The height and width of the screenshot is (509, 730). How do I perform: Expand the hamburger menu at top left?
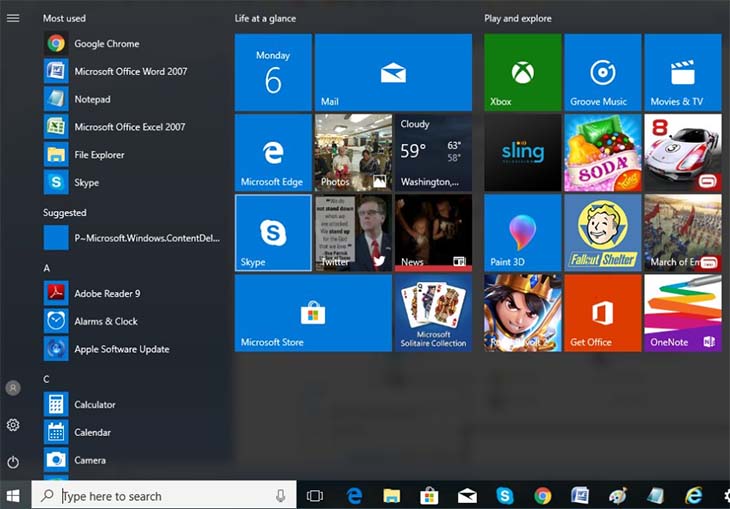(x=13, y=18)
